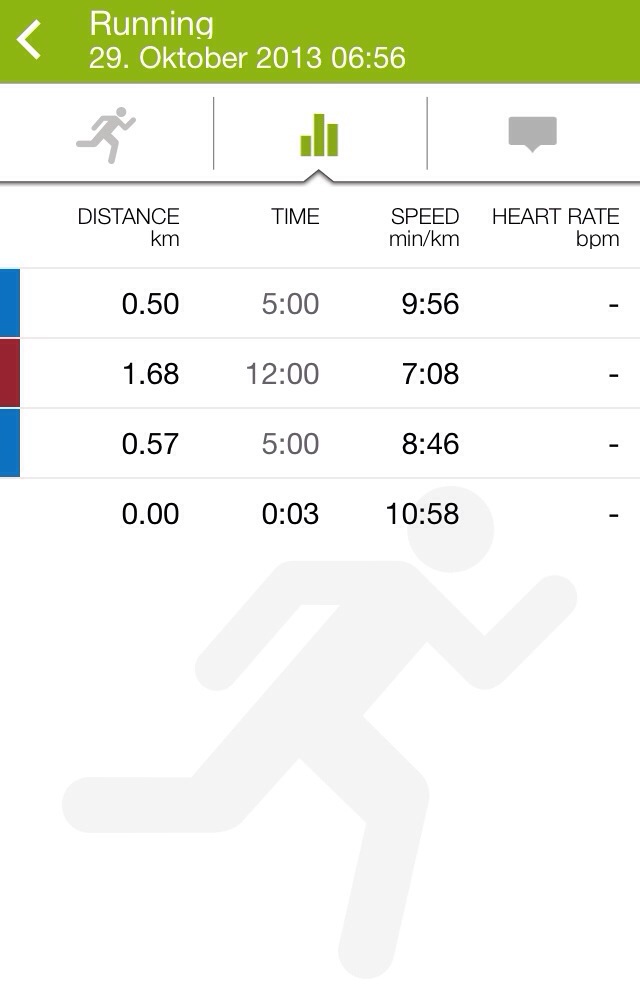Click the HEART RATE bpm column header
The width and height of the screenshot is (640, 992).
point(555,227)
